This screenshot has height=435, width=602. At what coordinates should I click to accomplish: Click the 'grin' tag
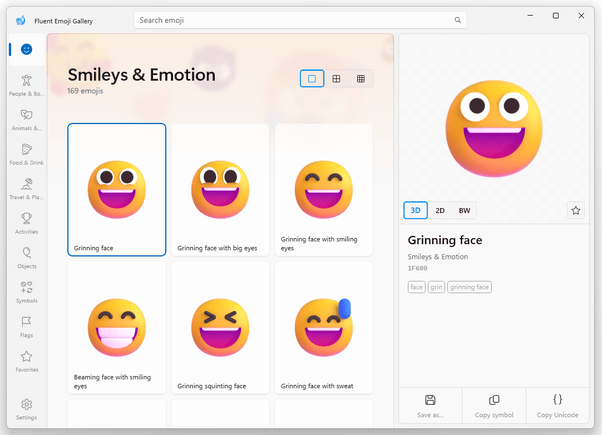pos(436,287)
